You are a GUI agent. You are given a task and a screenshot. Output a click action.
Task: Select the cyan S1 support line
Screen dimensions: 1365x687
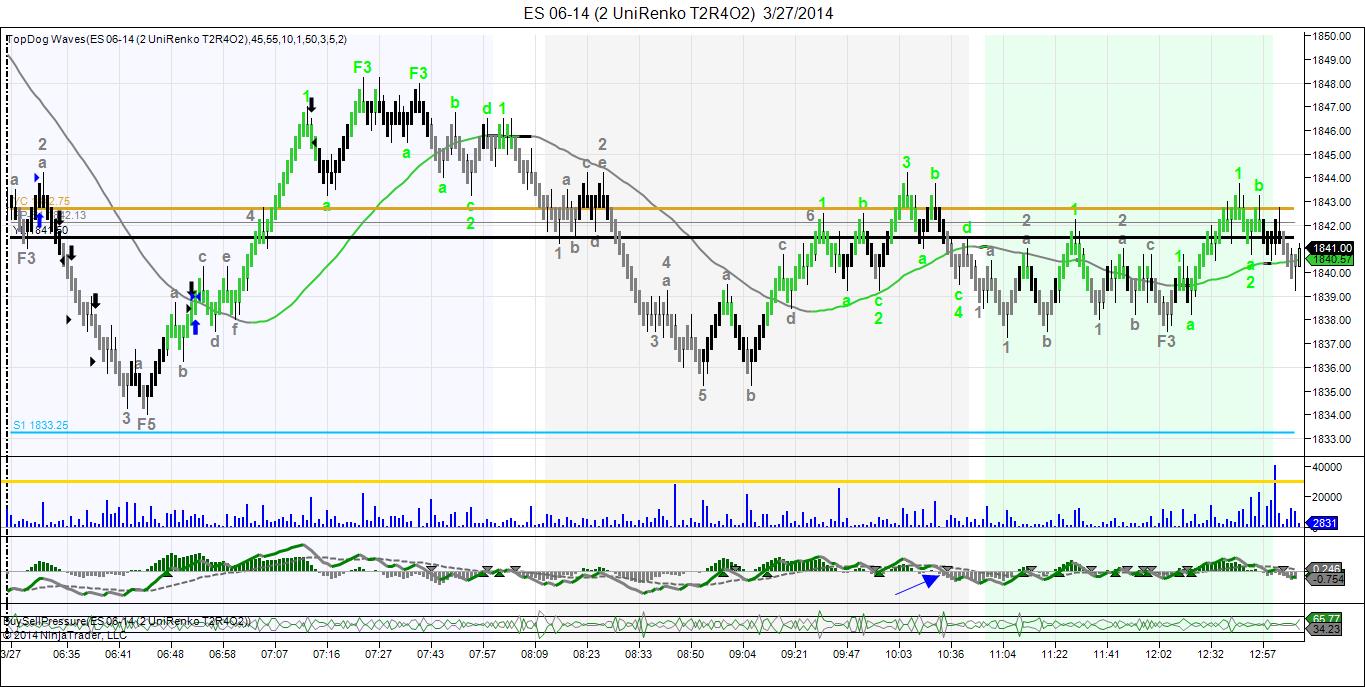(x=650, y=433)
